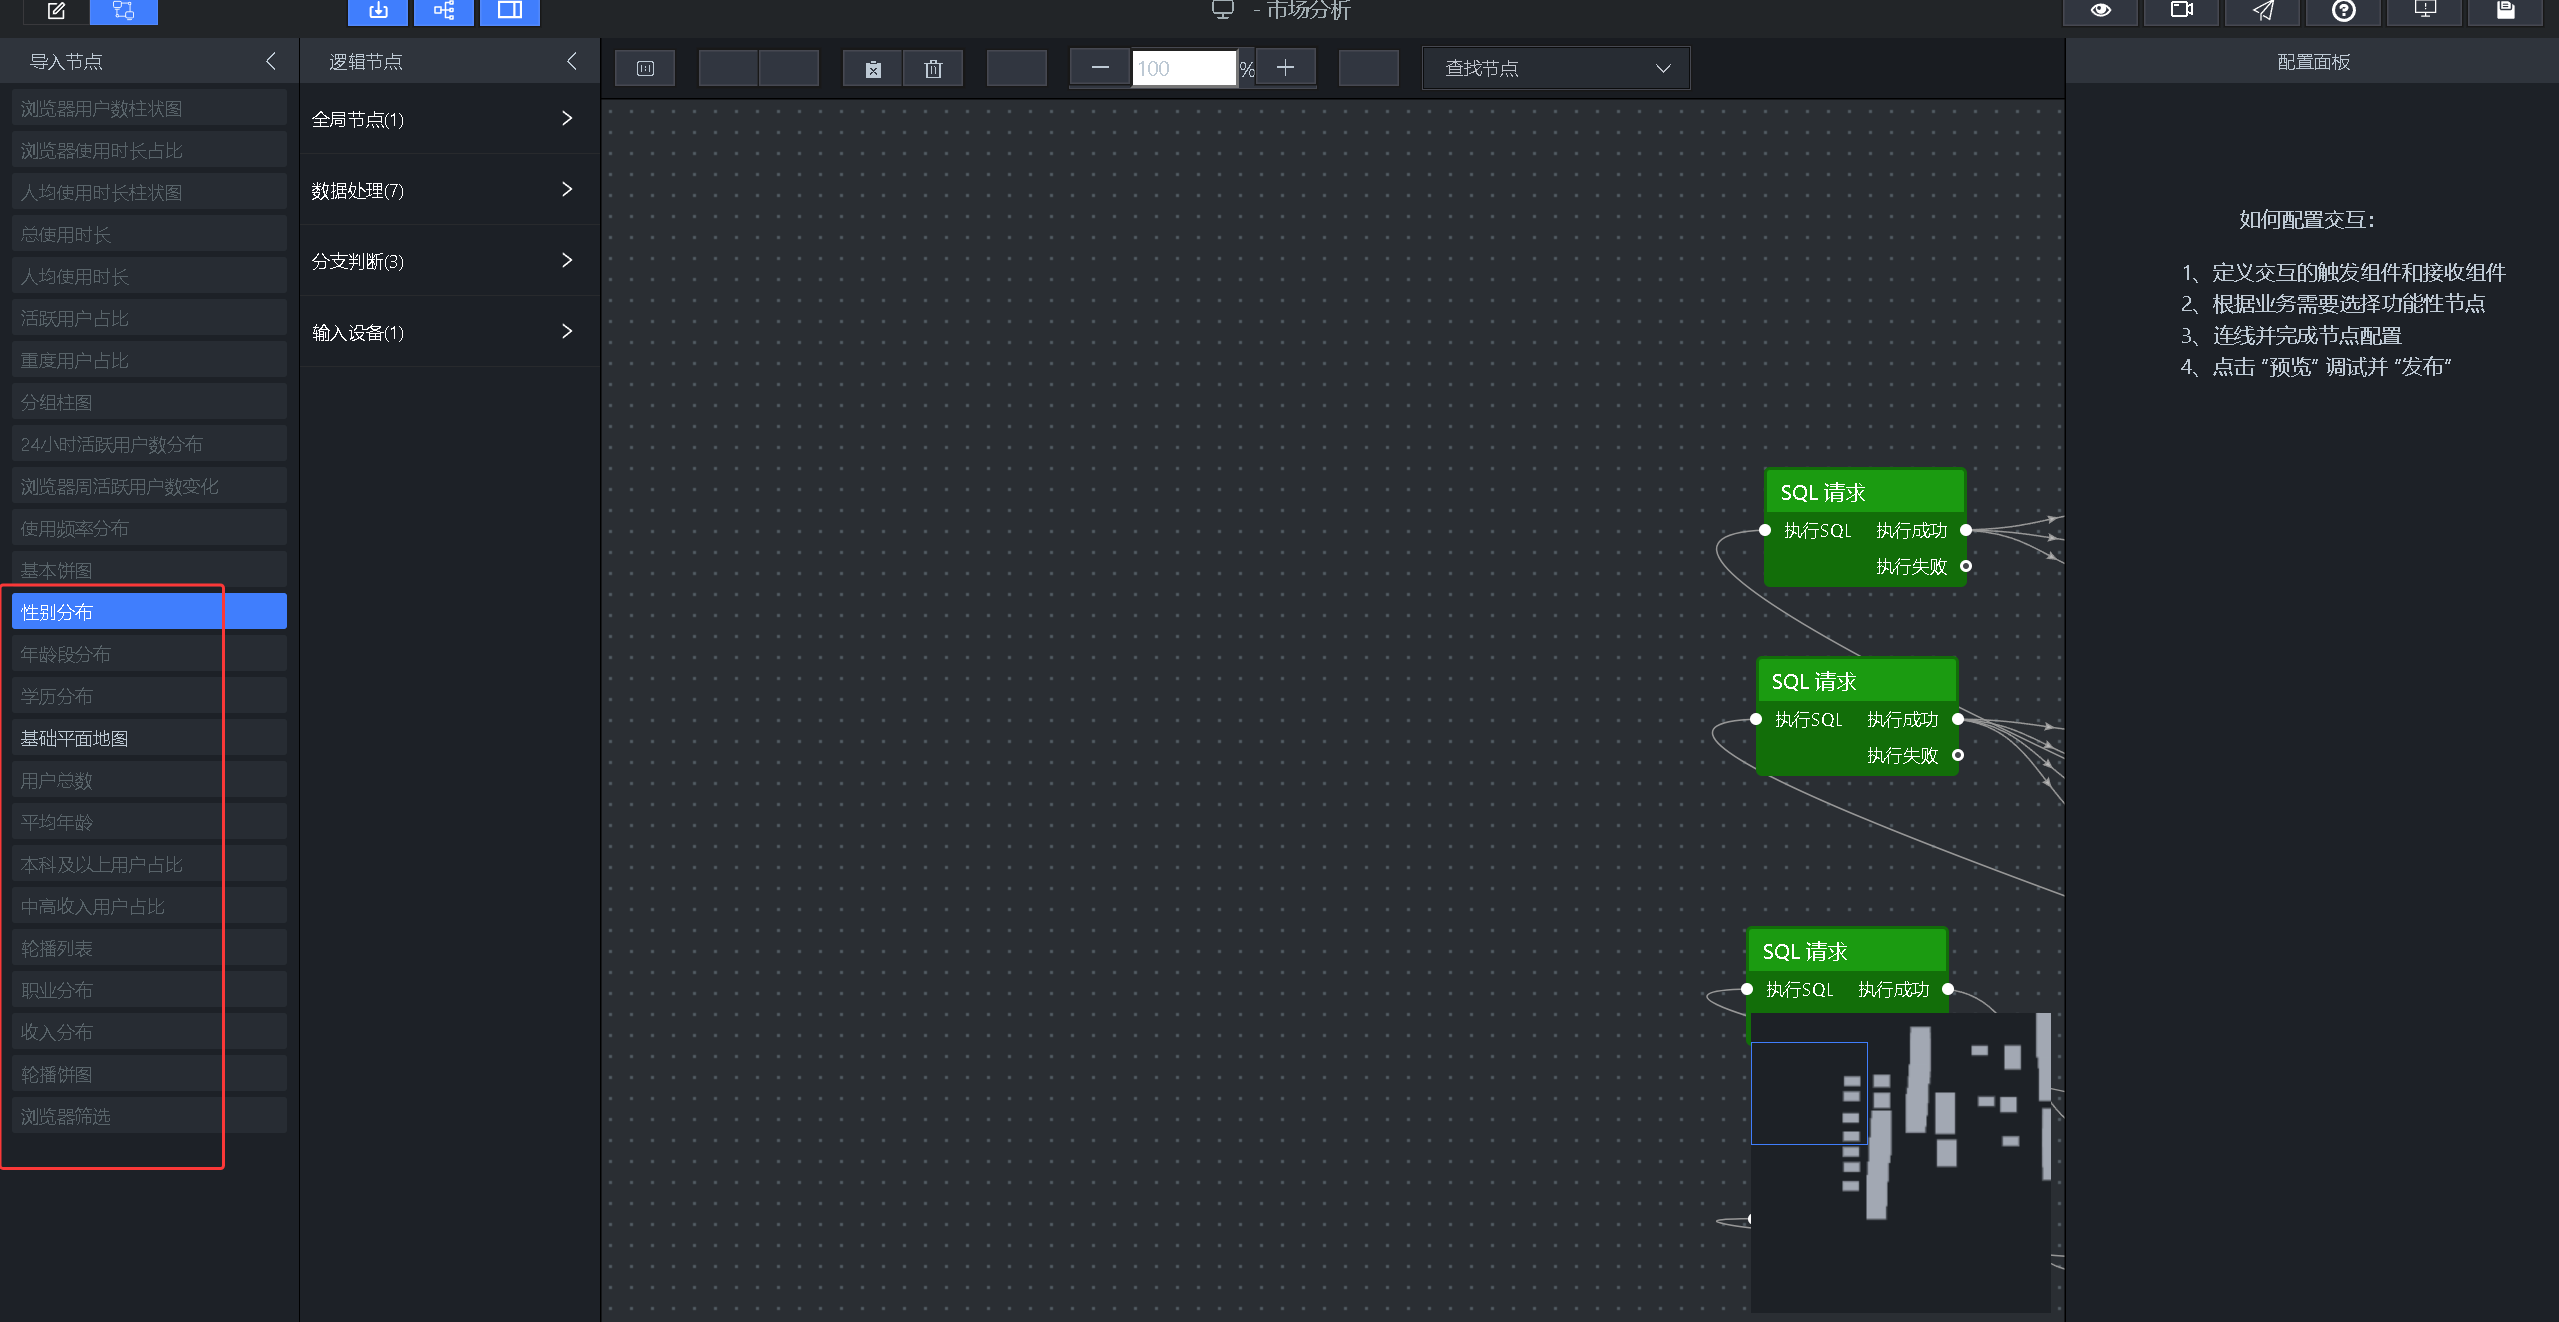Select 重度用户占比 list item
Screen dimensions: 2559x1322
click(x=149, y=360)
